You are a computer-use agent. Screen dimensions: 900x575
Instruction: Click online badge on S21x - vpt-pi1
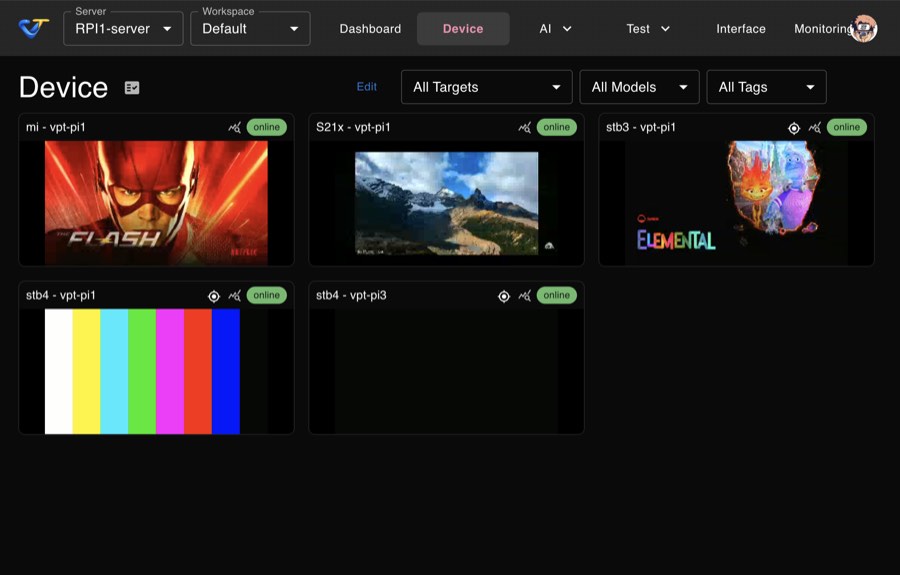557,127
